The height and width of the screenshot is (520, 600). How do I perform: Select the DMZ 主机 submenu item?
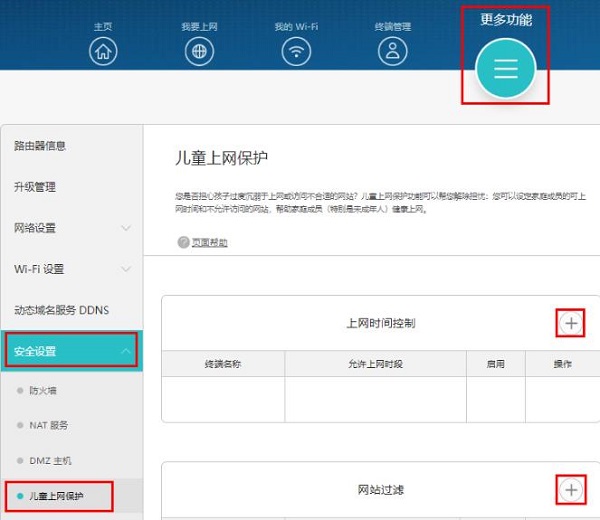click(x=50, y=461)
